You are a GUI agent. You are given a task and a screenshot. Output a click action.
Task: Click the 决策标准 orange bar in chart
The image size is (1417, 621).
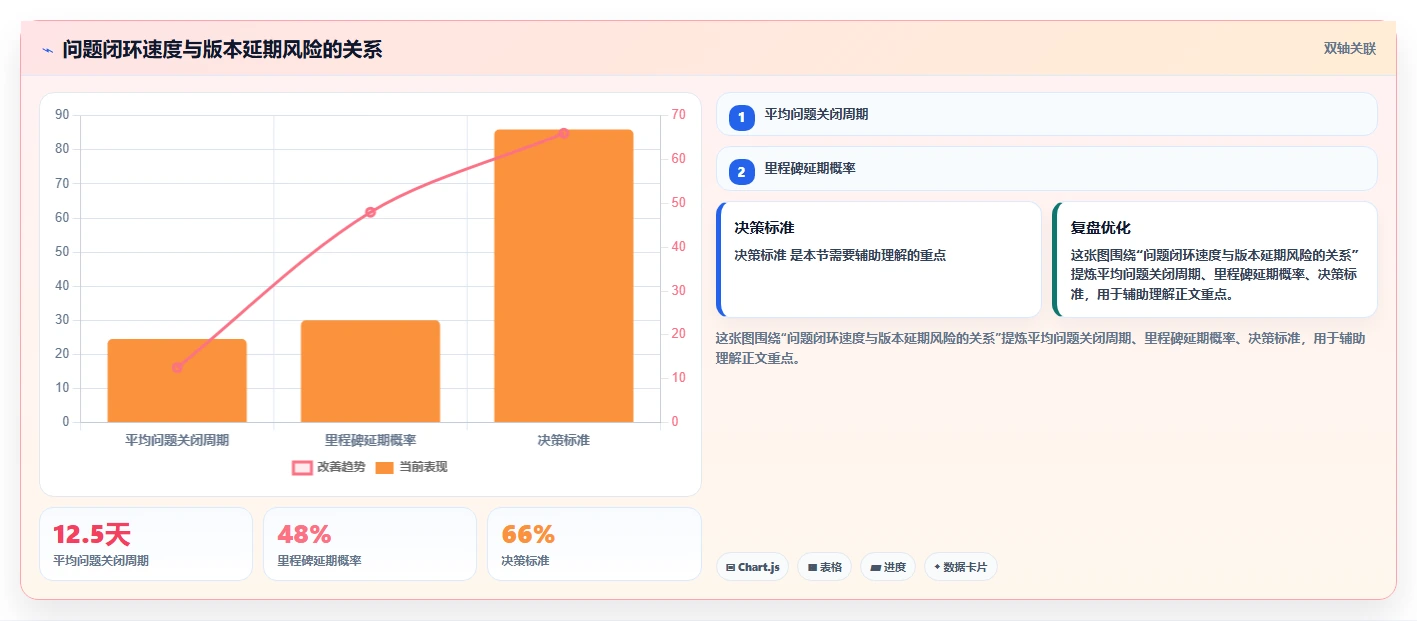564,276
